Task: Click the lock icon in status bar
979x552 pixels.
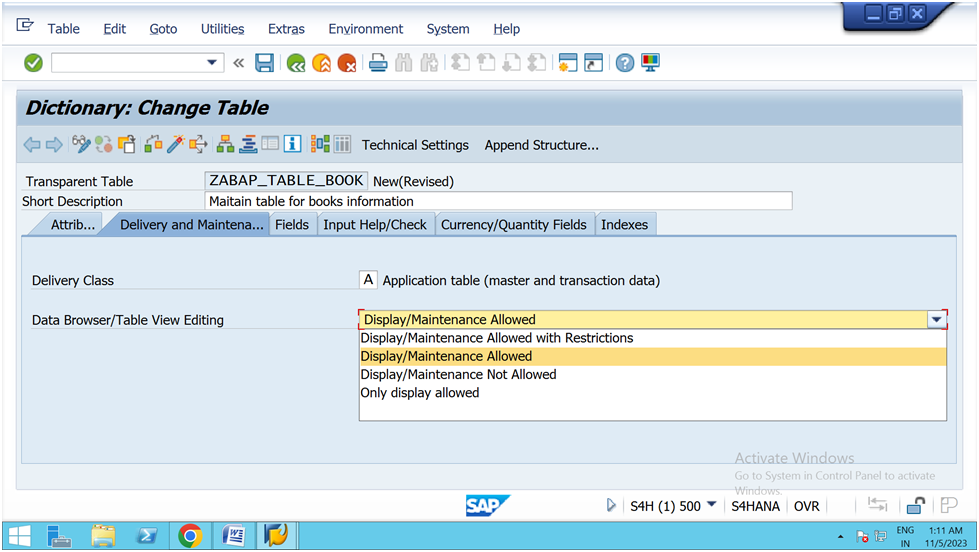Action: point(915,505)
